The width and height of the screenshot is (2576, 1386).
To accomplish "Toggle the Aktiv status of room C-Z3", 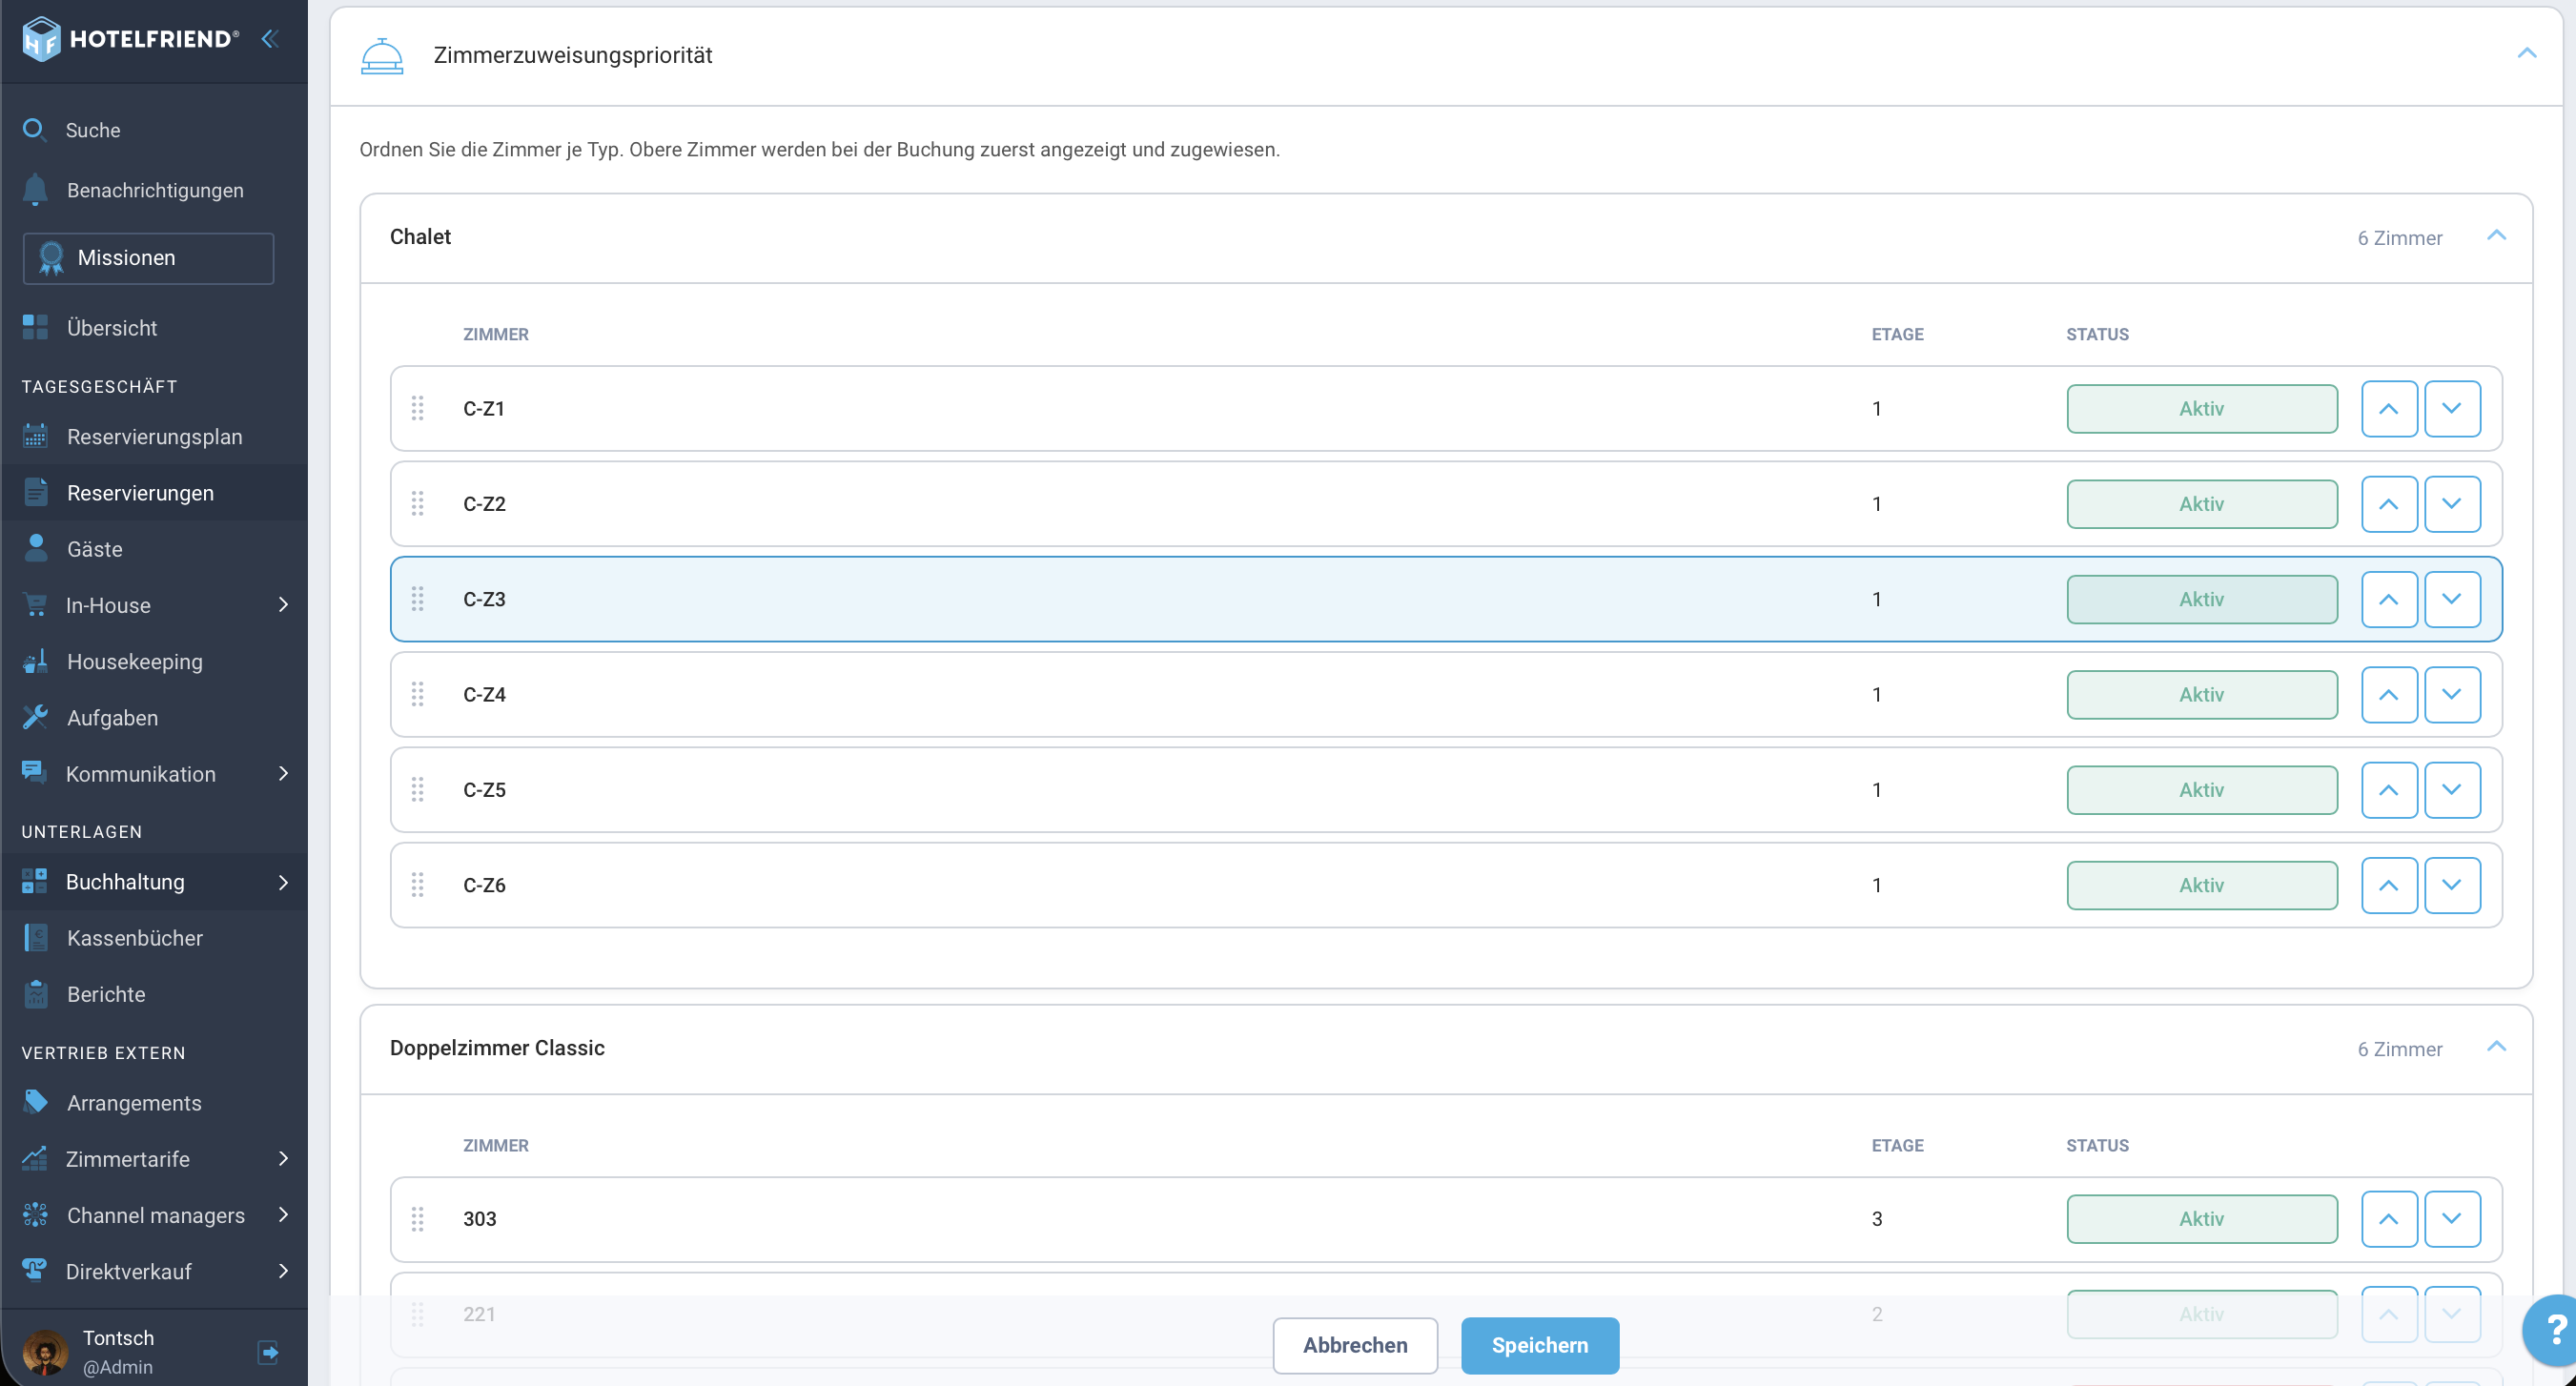I will point(2202,599).
